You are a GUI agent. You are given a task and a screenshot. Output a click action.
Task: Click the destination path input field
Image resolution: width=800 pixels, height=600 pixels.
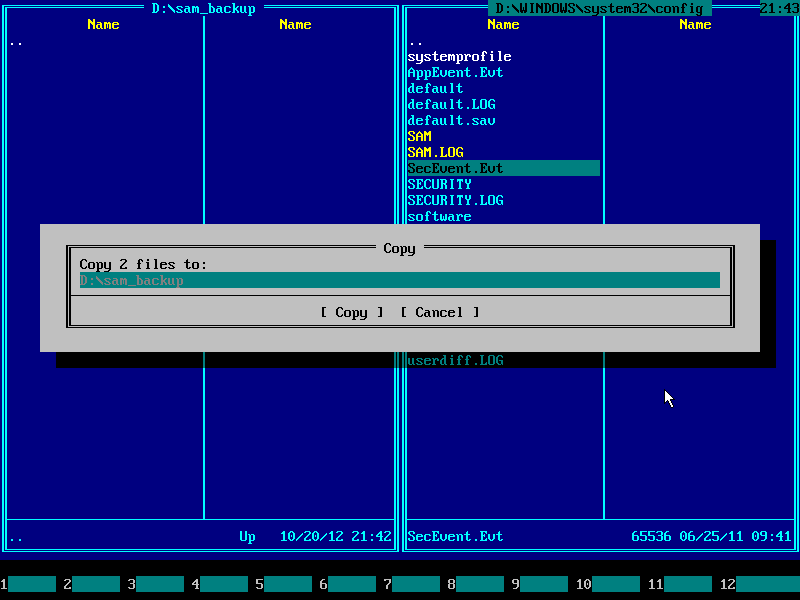pyautogui.click(x=399, y=280)
